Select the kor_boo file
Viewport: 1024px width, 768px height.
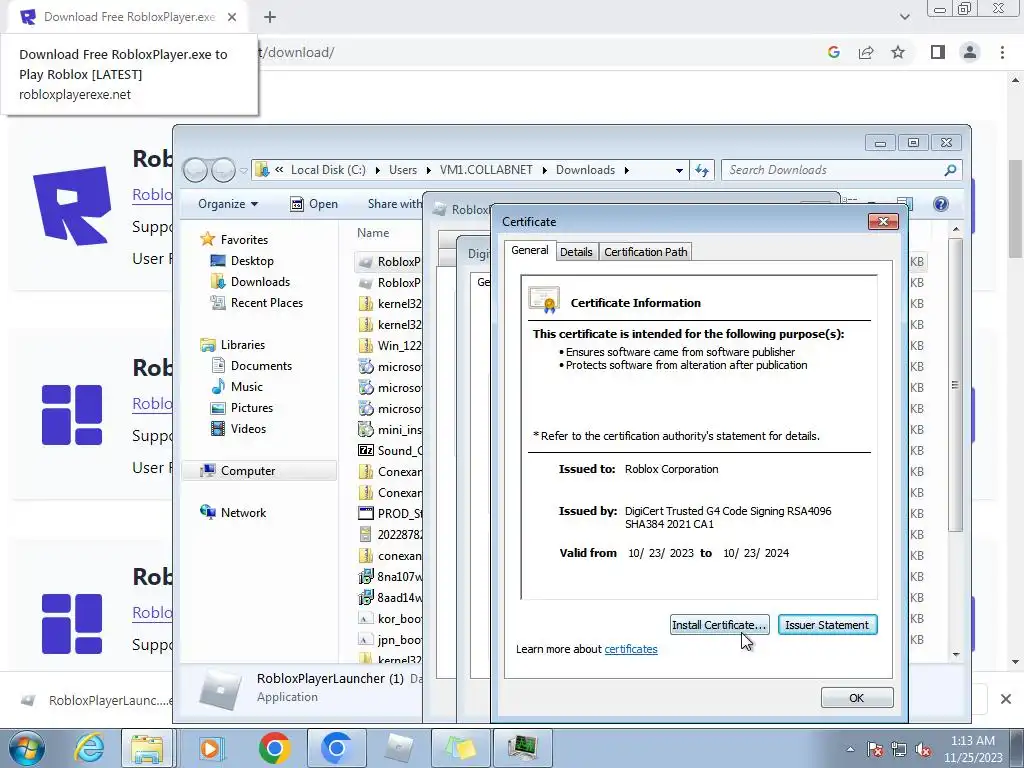[x=390, y=618]
